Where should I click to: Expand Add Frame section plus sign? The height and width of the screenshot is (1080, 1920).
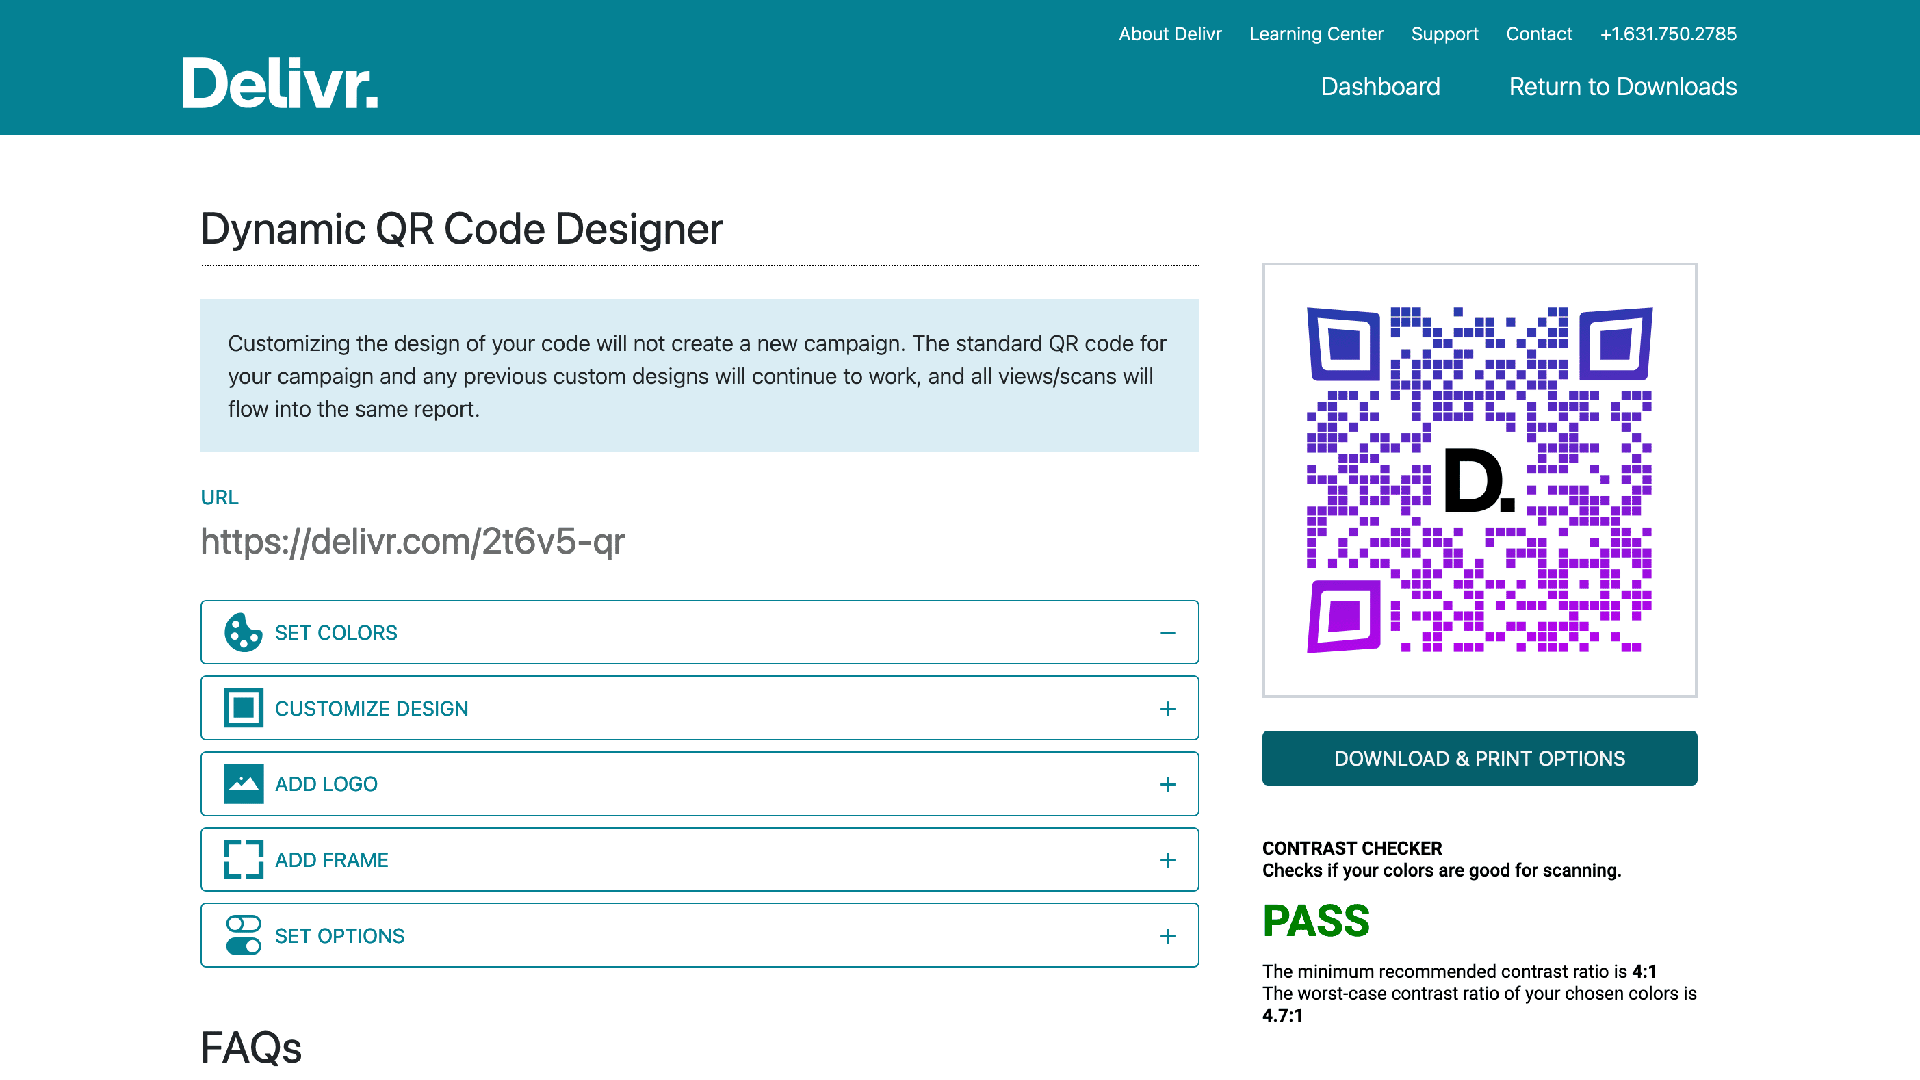pos(1167,861)
